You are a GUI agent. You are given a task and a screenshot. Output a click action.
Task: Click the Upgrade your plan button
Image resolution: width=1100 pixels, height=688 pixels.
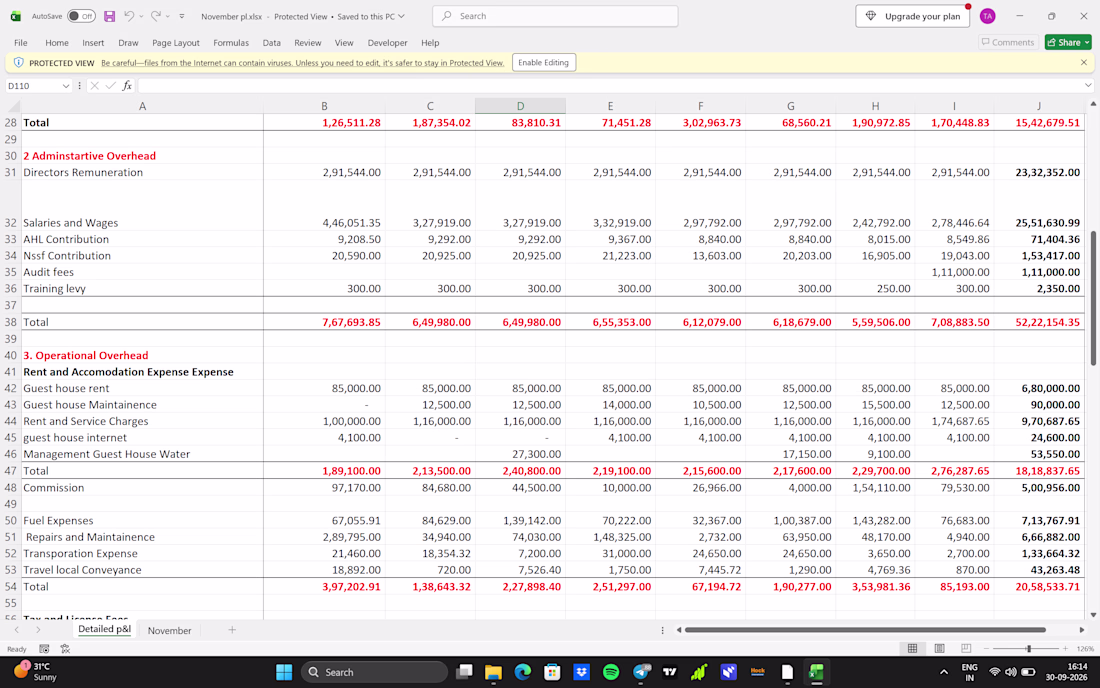913,16
